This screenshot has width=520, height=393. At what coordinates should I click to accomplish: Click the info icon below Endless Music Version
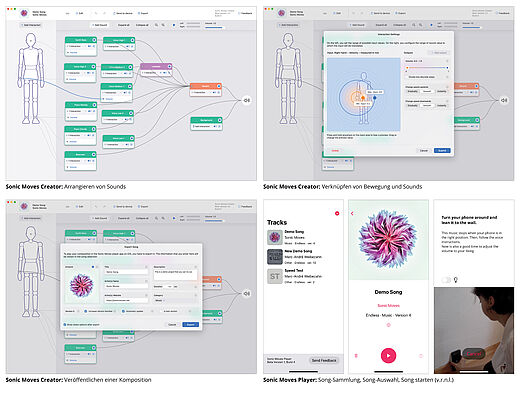(388, 325)
